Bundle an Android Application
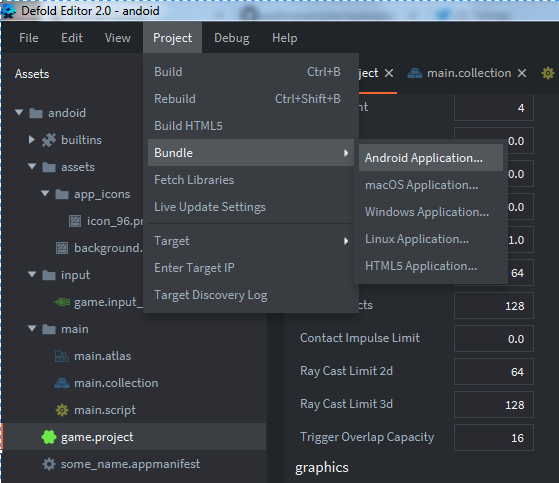The image size is (559, 483). [x=431, y=158]
